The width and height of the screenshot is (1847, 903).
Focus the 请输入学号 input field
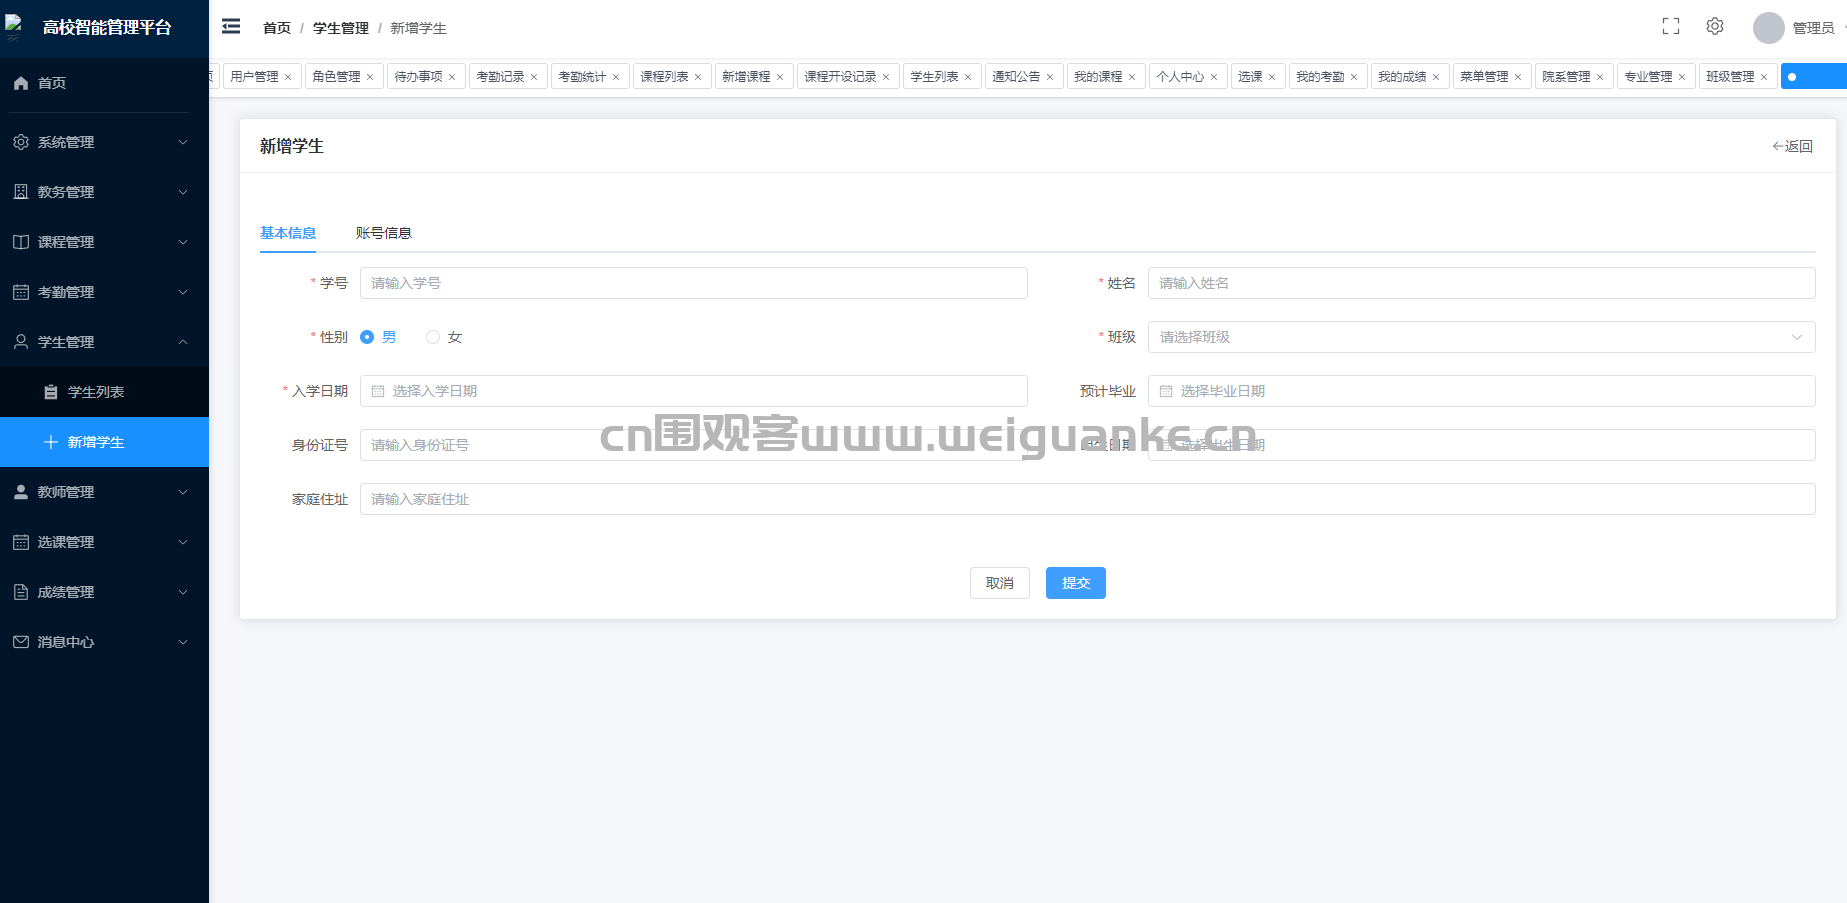(x=693, y=283)
